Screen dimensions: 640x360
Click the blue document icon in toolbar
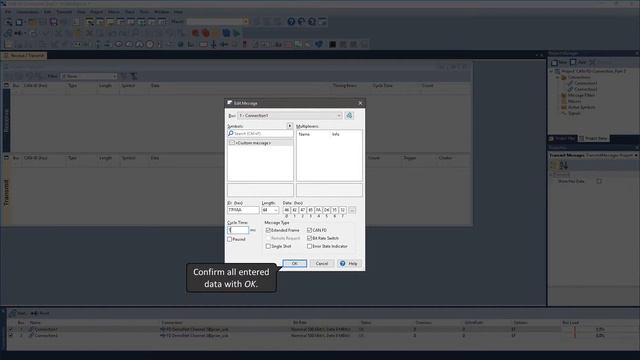pyautogui.click(x=226, y=33)
